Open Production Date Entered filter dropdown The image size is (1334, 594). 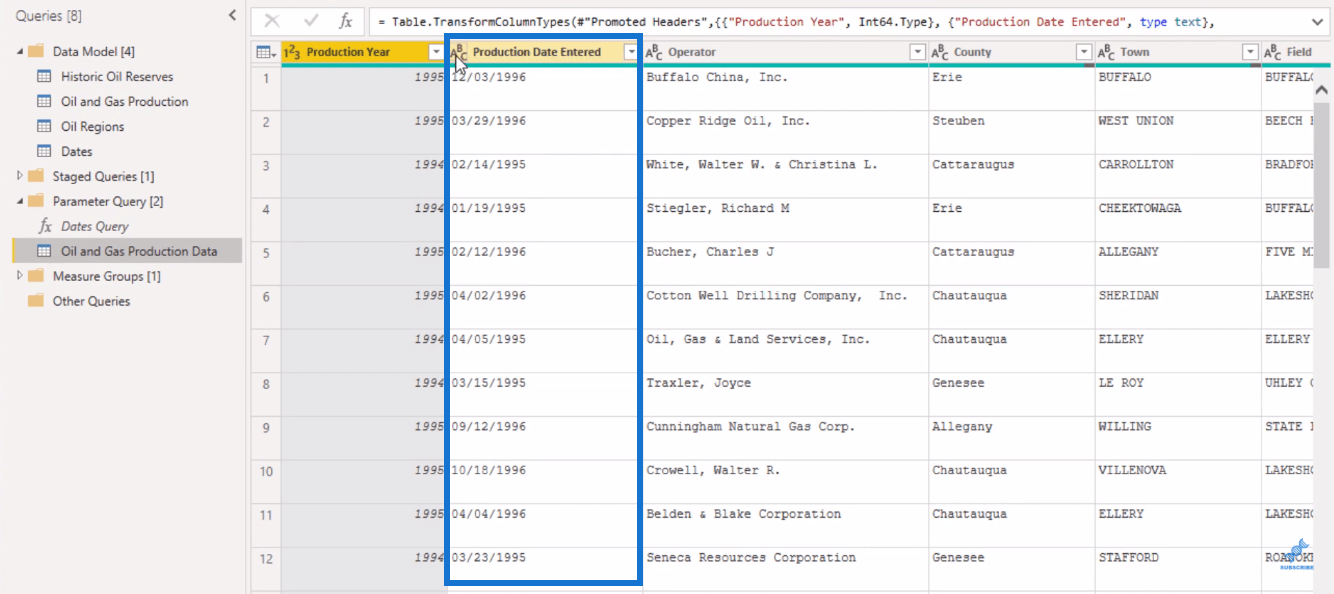point(630,52)
